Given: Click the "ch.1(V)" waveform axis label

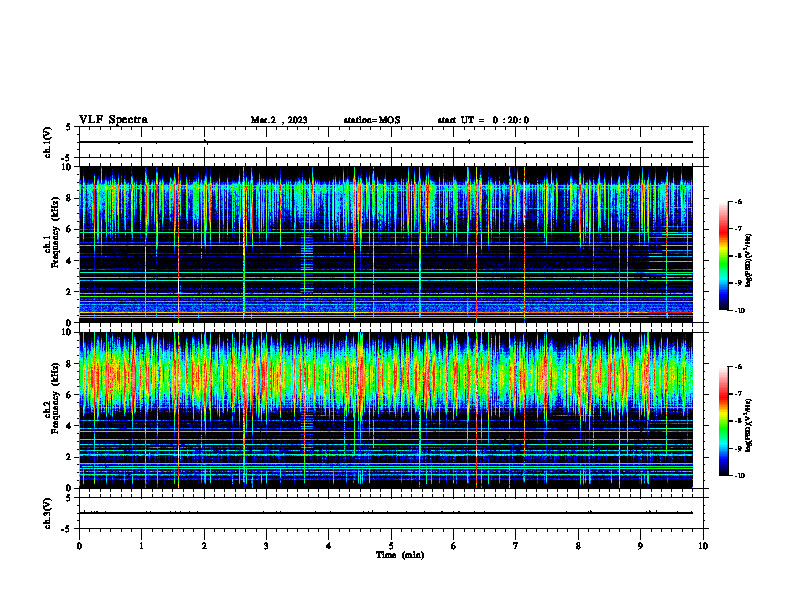Looking at the screenshot, I should pyautogui.click(x=47, y=142).
